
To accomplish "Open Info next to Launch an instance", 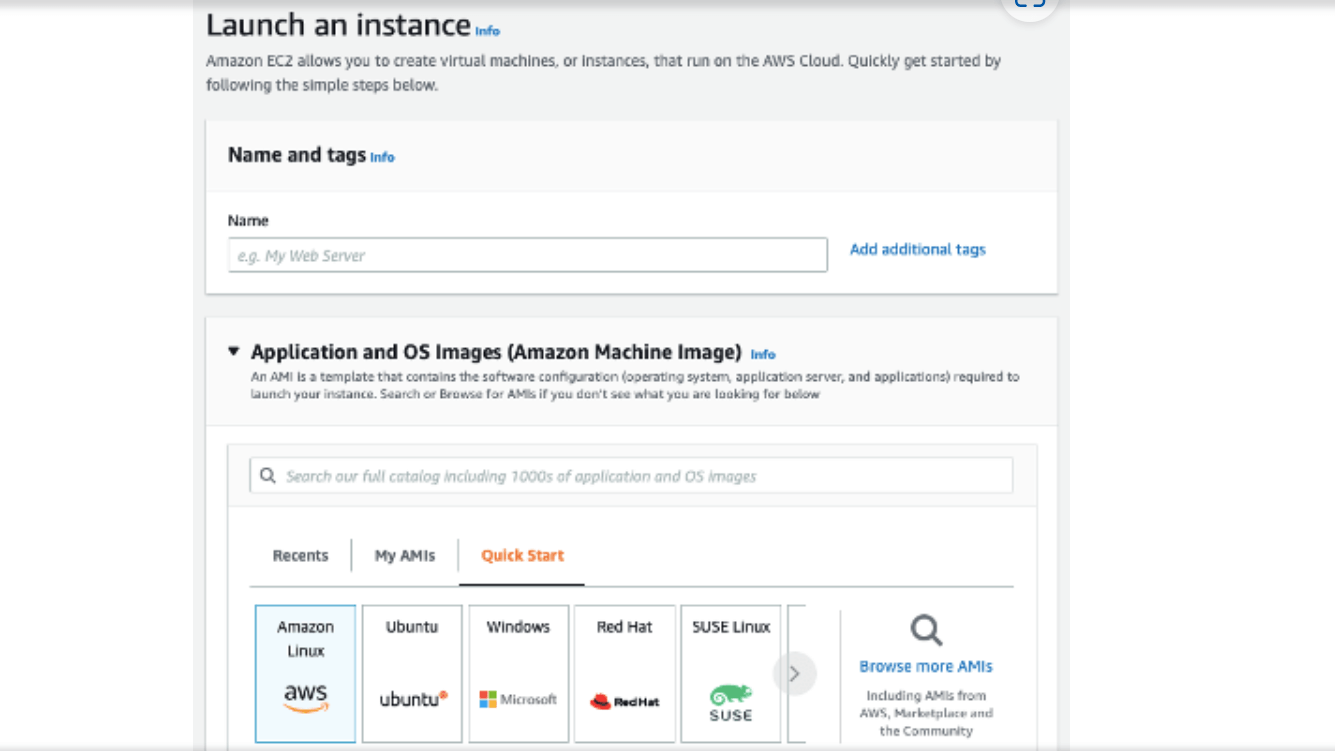I will coord(486,30).
